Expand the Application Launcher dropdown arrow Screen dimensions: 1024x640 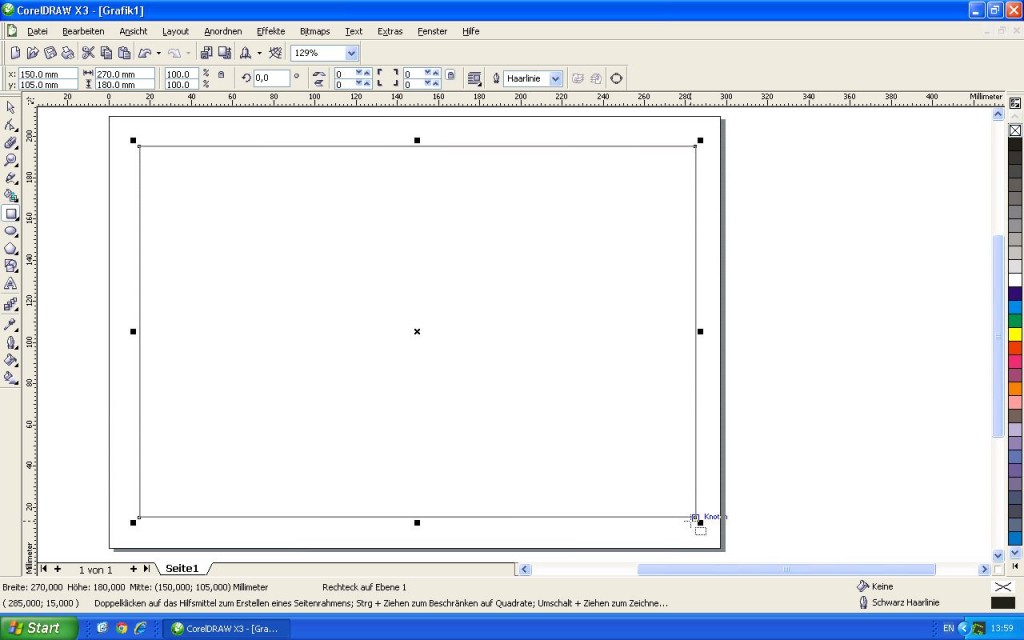pyautogui.click(x=259, y=54)
